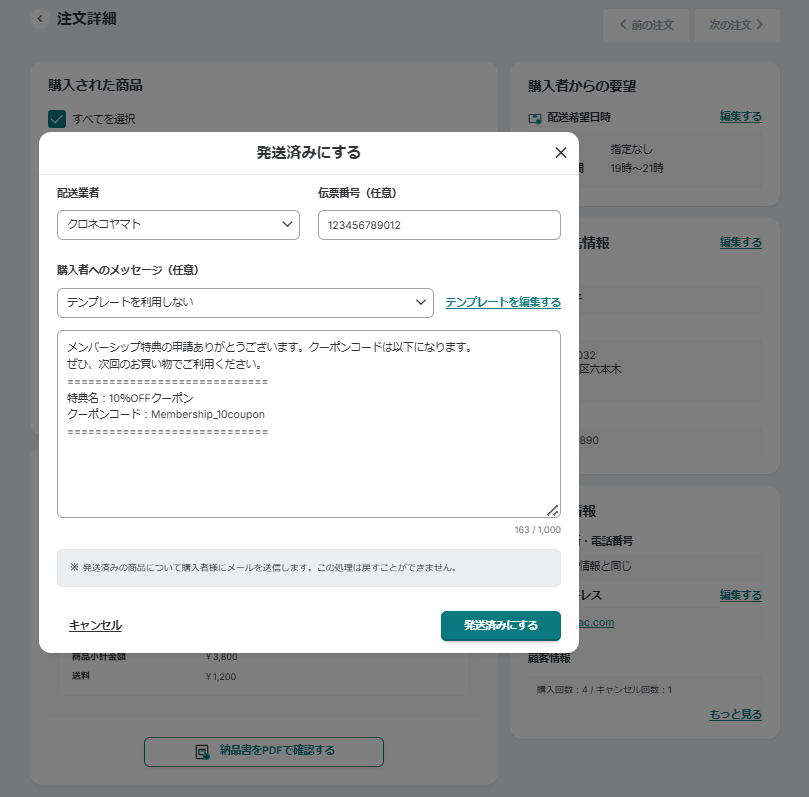The width and height of the screenshot is (809, 797).
Task: Click the green 発送済みにする button
Action: click(500, 625)
